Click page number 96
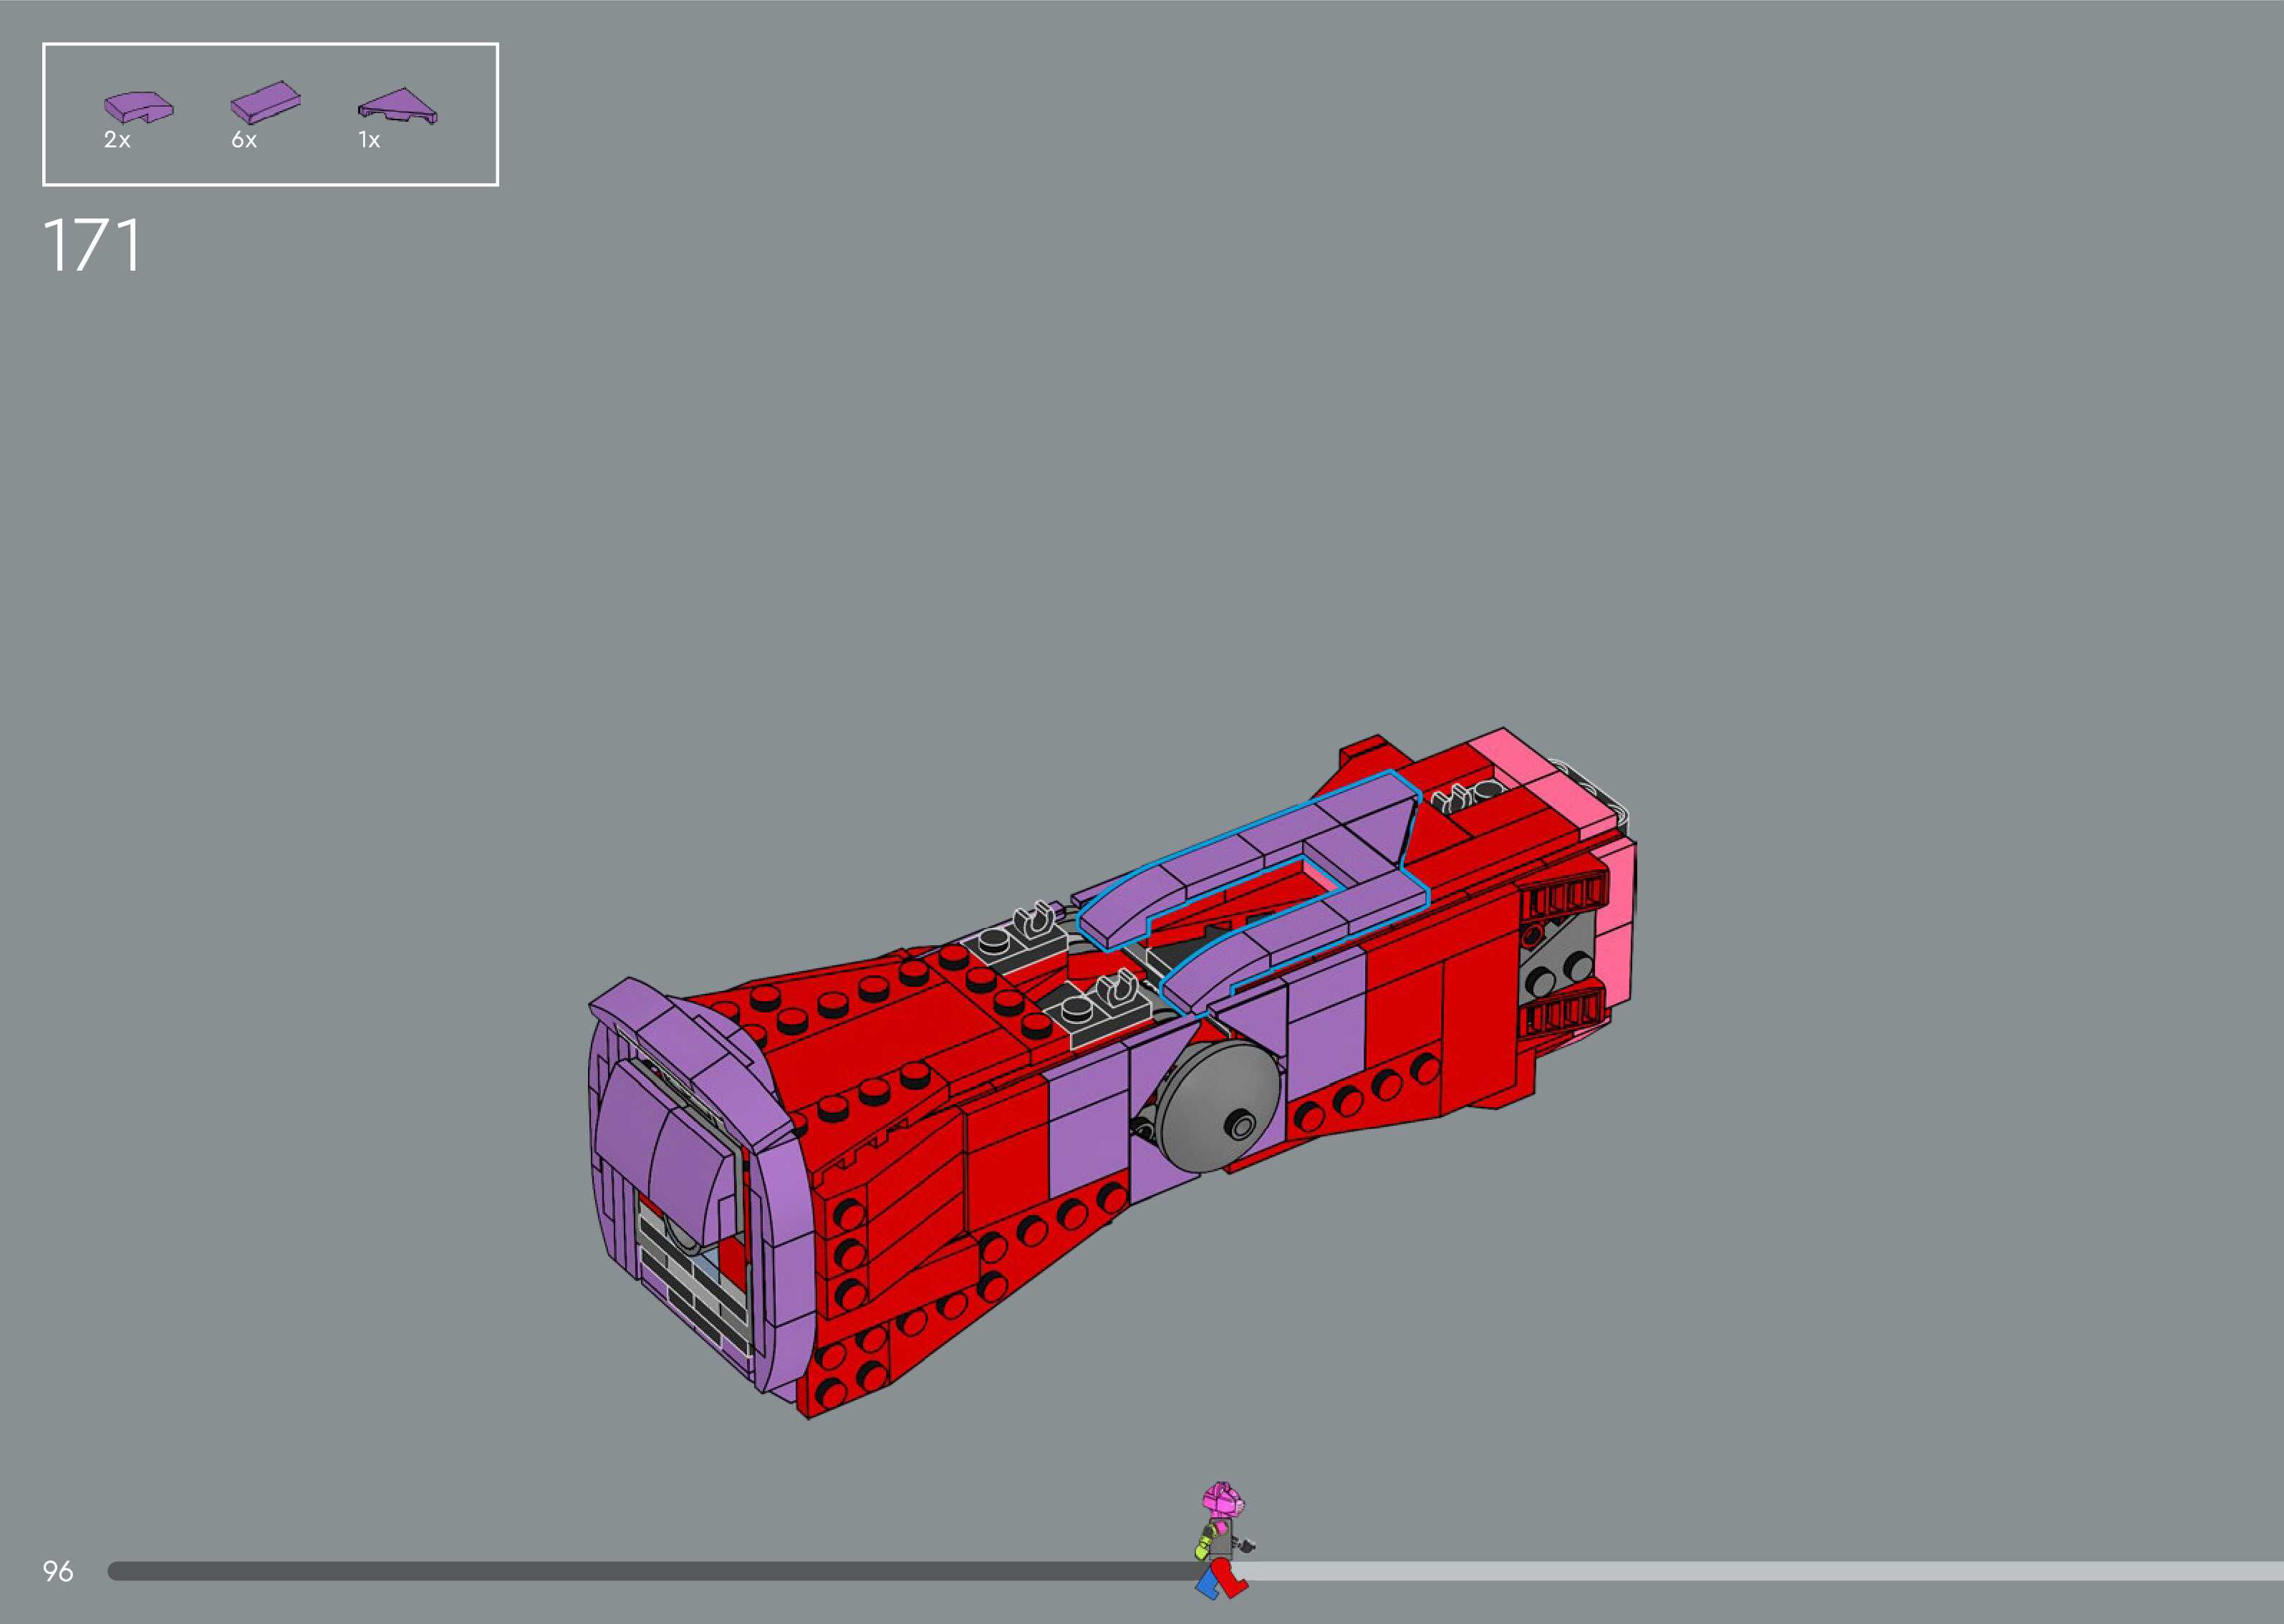This screenshot has height=1624, width=2284. pyautogui.click(x=58, y=1571)
